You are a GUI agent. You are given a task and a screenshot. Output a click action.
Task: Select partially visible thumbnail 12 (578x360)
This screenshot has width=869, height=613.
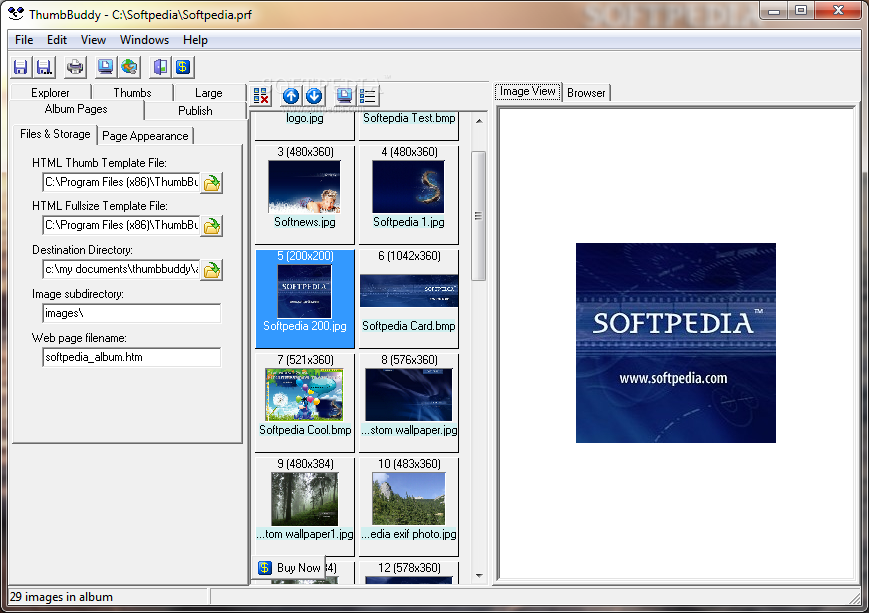408,573
